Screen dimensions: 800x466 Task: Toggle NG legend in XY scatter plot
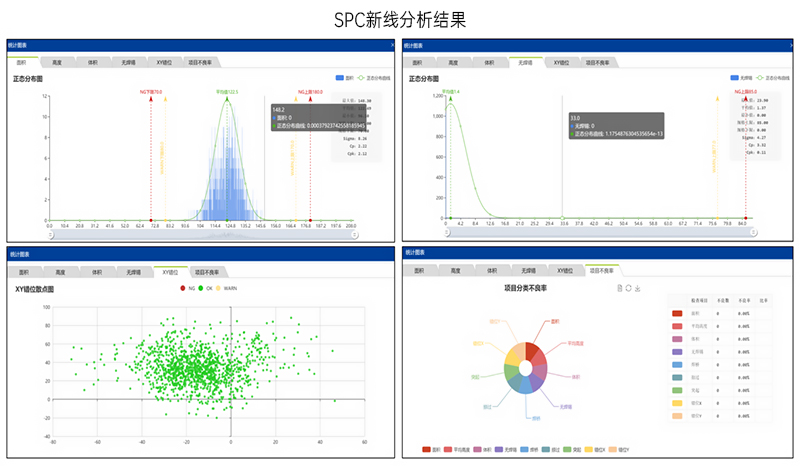point(181,288)
